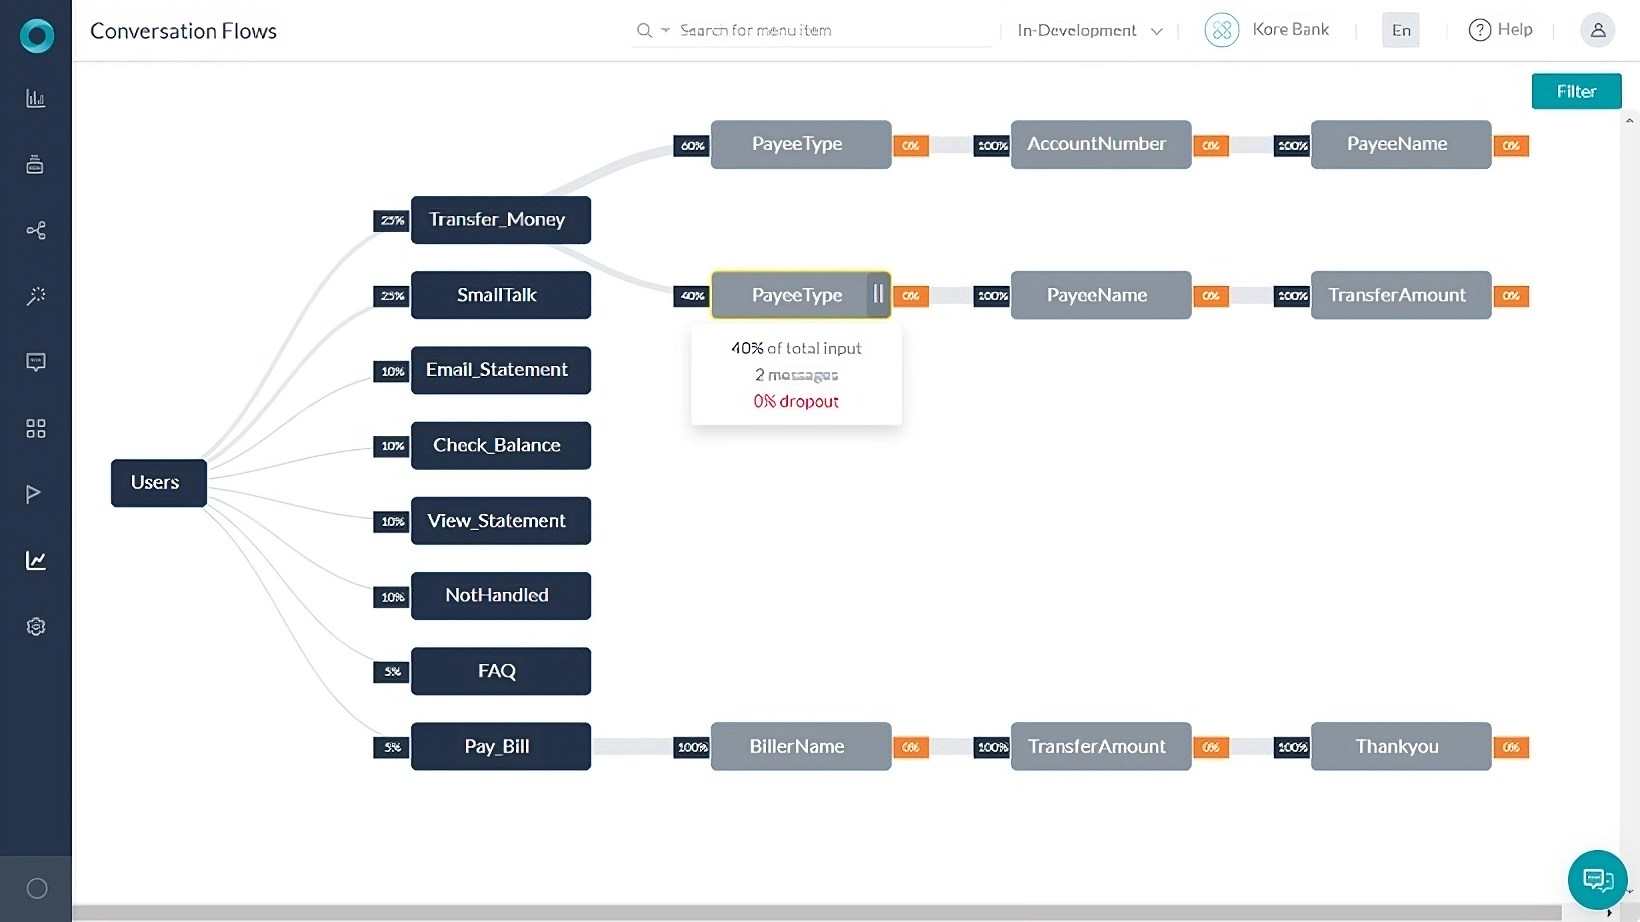The height and width of the screenshot is (922, 1640).
Task: Open the bot builder icon in sidebar
Action: [36, 165]
